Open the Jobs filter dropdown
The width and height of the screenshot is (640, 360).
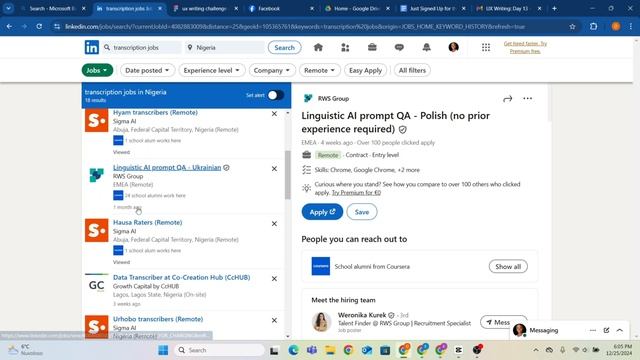pos(97,70)
